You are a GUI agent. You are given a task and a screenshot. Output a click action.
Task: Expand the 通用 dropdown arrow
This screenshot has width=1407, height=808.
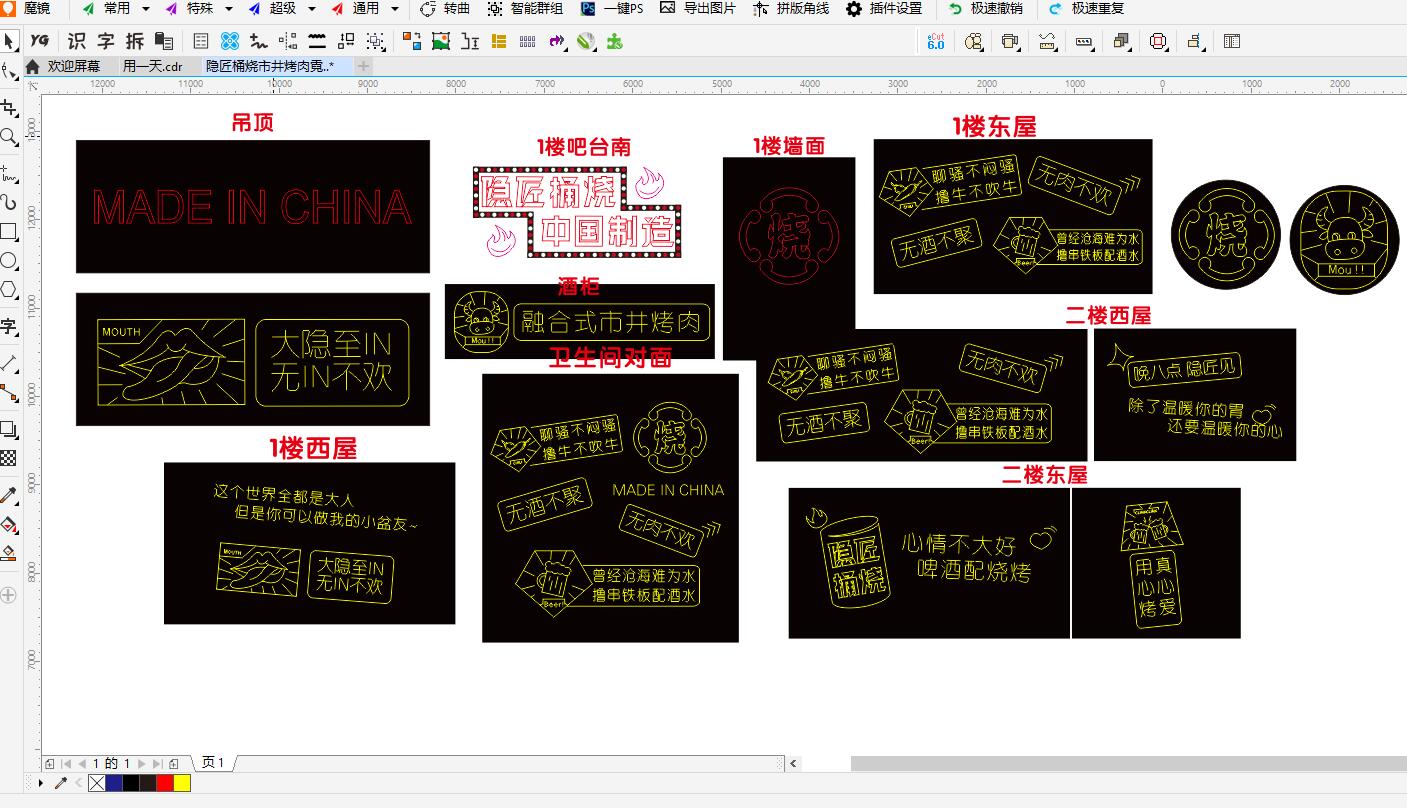click(394, 8)
